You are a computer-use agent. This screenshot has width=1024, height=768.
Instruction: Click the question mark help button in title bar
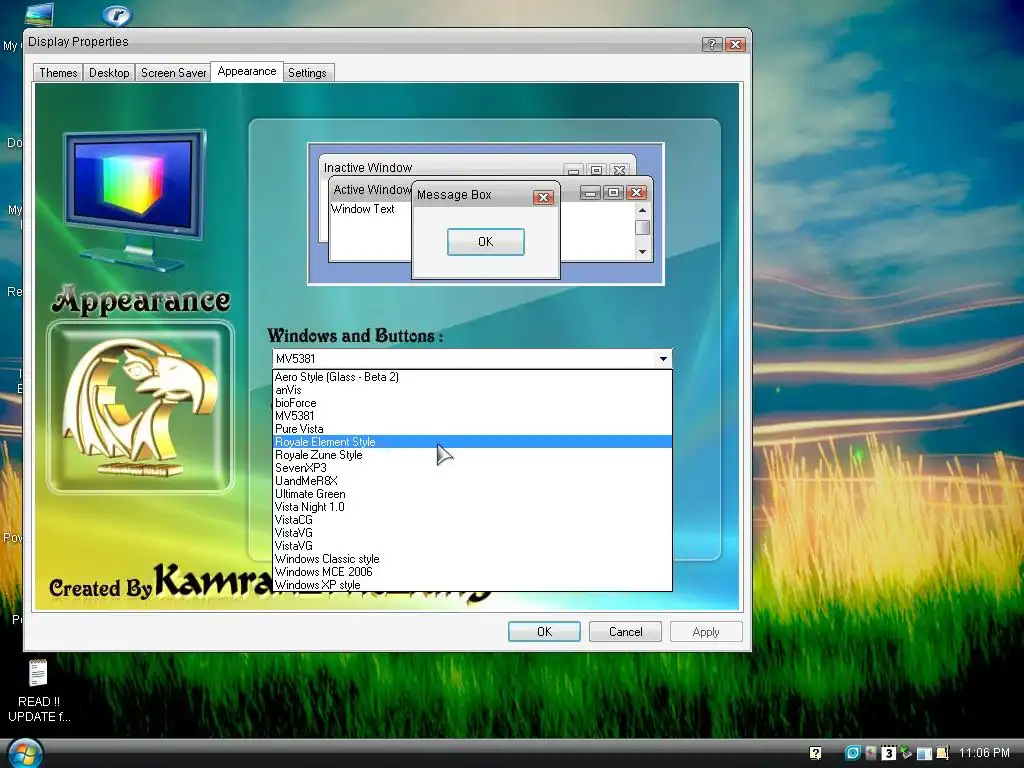click(712, 44)
